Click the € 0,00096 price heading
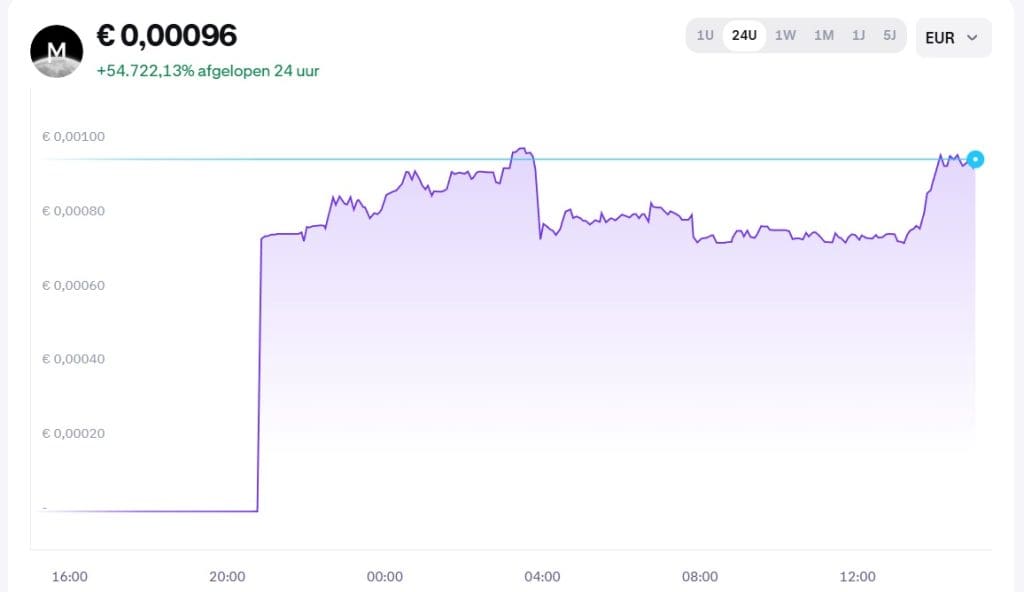The height and width of the screenshot is (592, 1024). click(167, 36)
